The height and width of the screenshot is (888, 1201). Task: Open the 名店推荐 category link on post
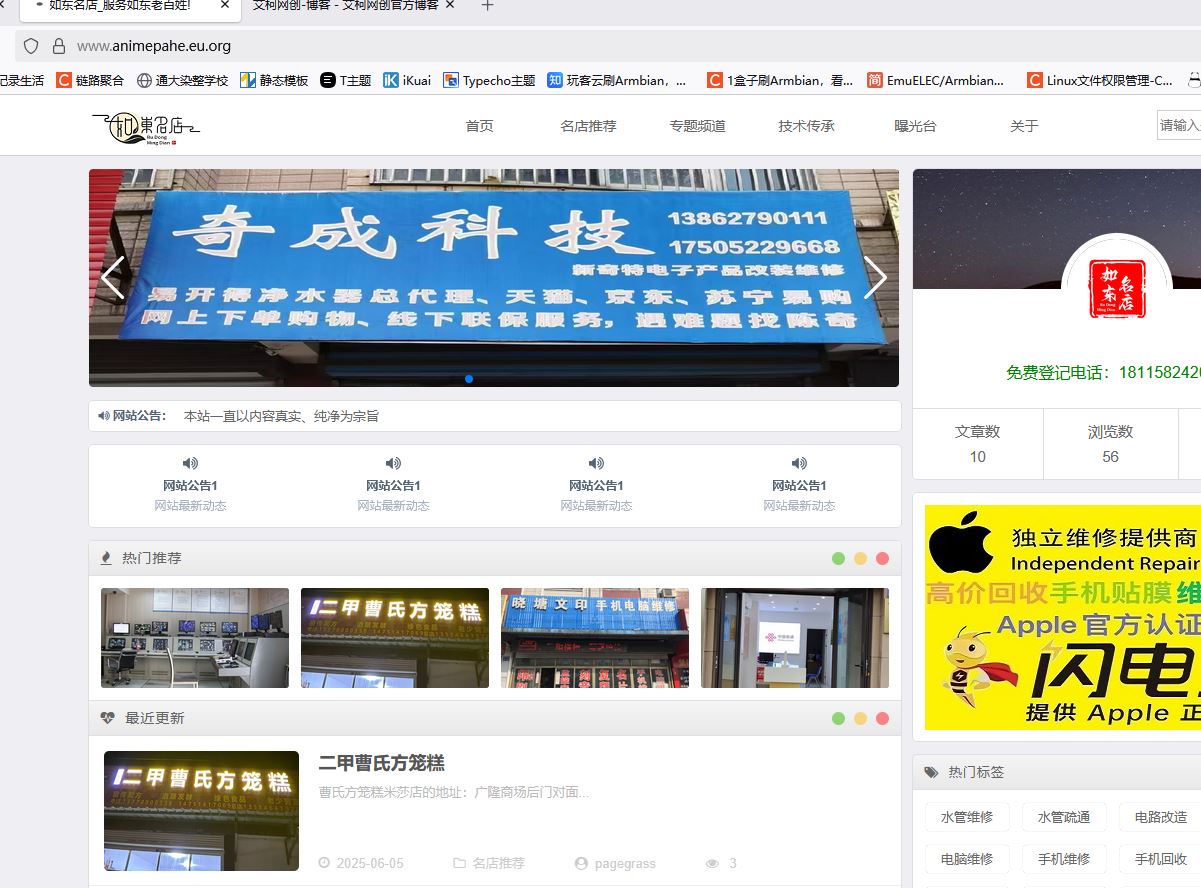pyautogui.click(x=498, y=863)
